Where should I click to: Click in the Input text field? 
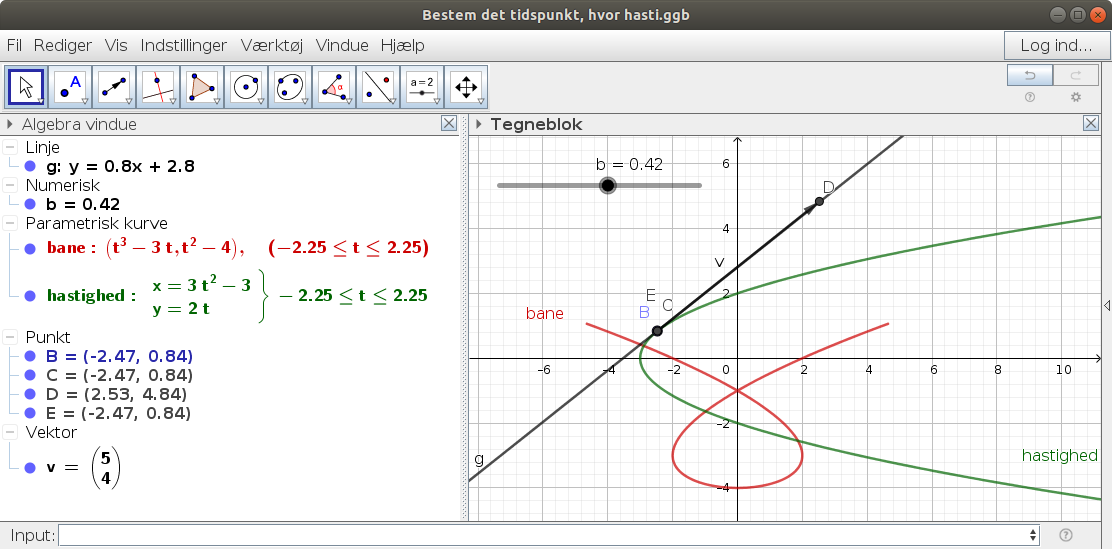click(543, 535)
